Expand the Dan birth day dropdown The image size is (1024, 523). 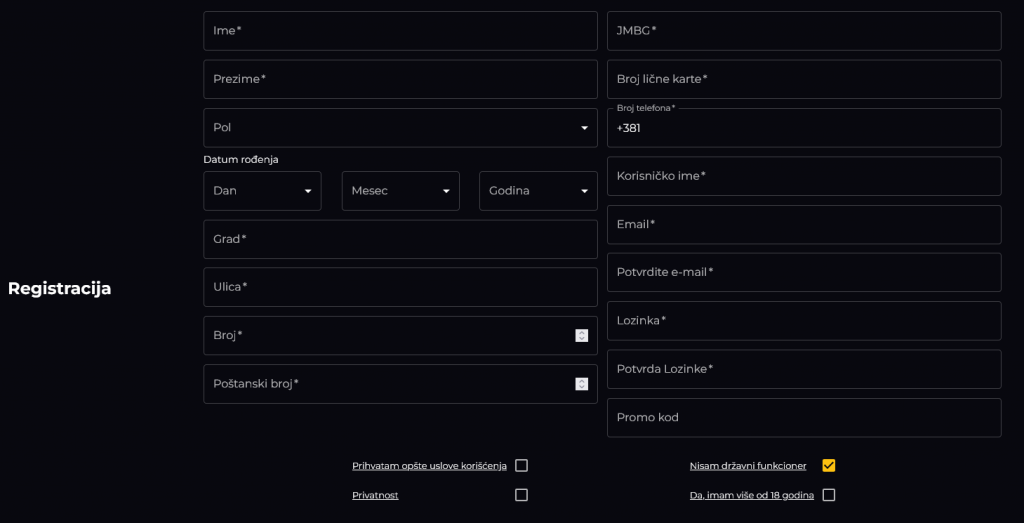pyautogui.click(x=263, y=191)
